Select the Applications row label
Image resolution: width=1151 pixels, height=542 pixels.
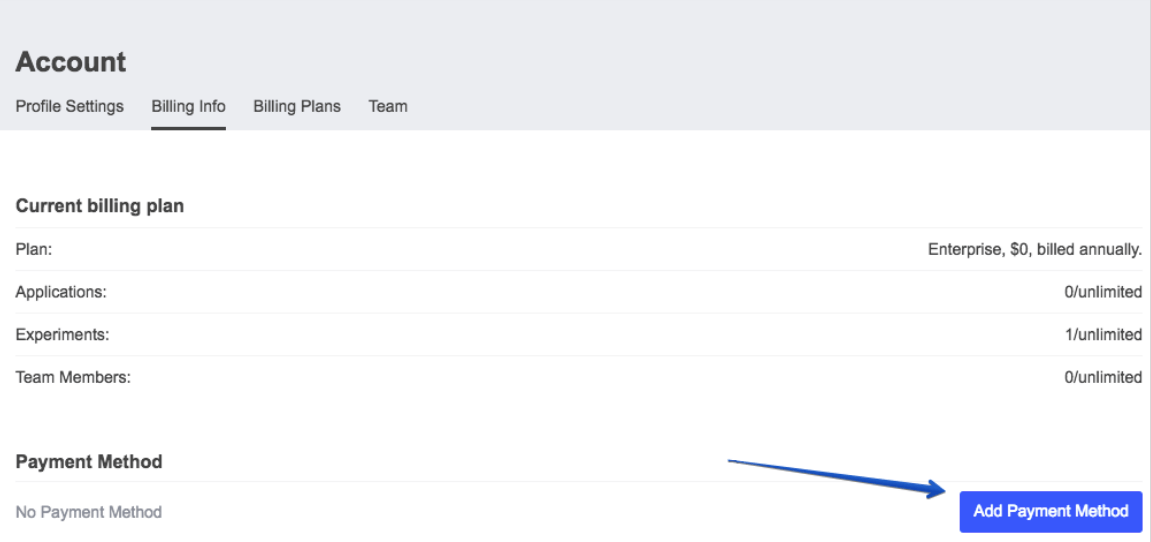tap(61, 292)
